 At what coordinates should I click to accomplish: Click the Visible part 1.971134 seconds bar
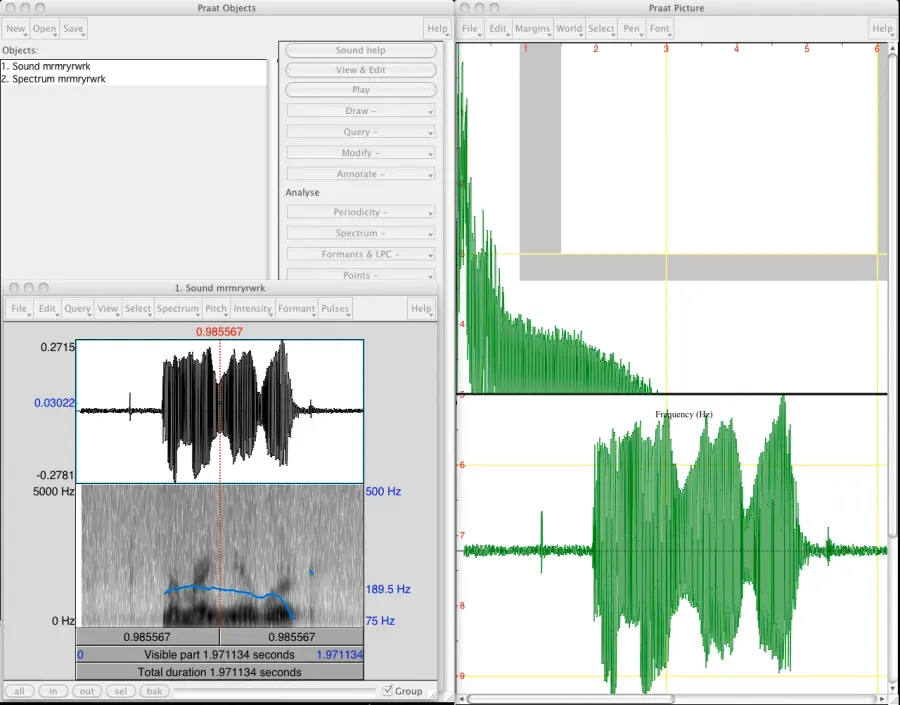[220, 654]
